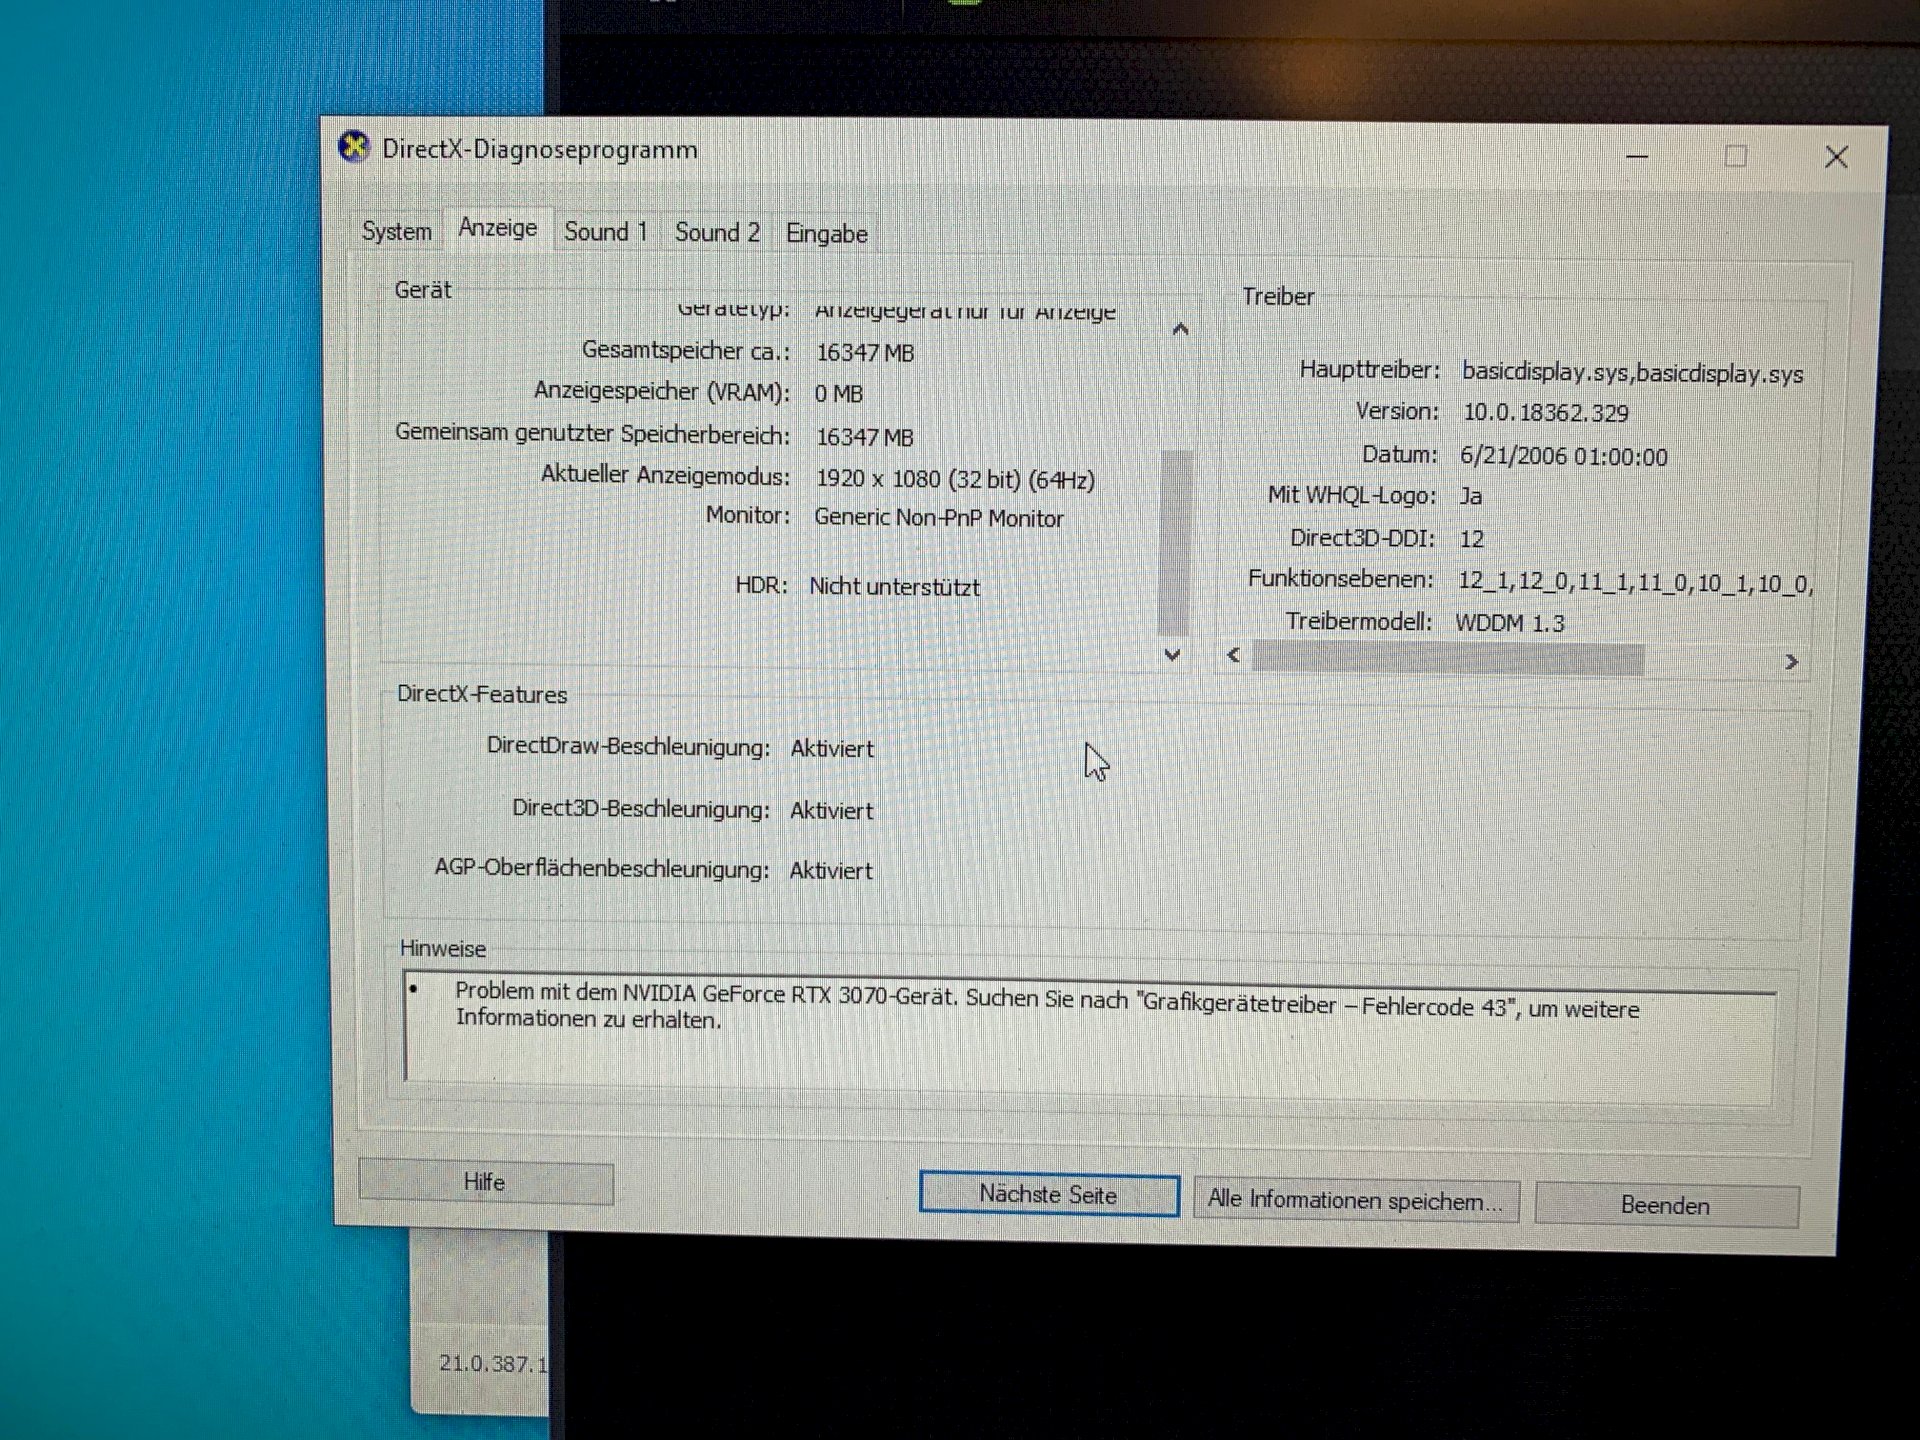Click the DirectX icon in the title bar
The image size is (1920, 1440).
pyautogui.click(x=353, y=147)
